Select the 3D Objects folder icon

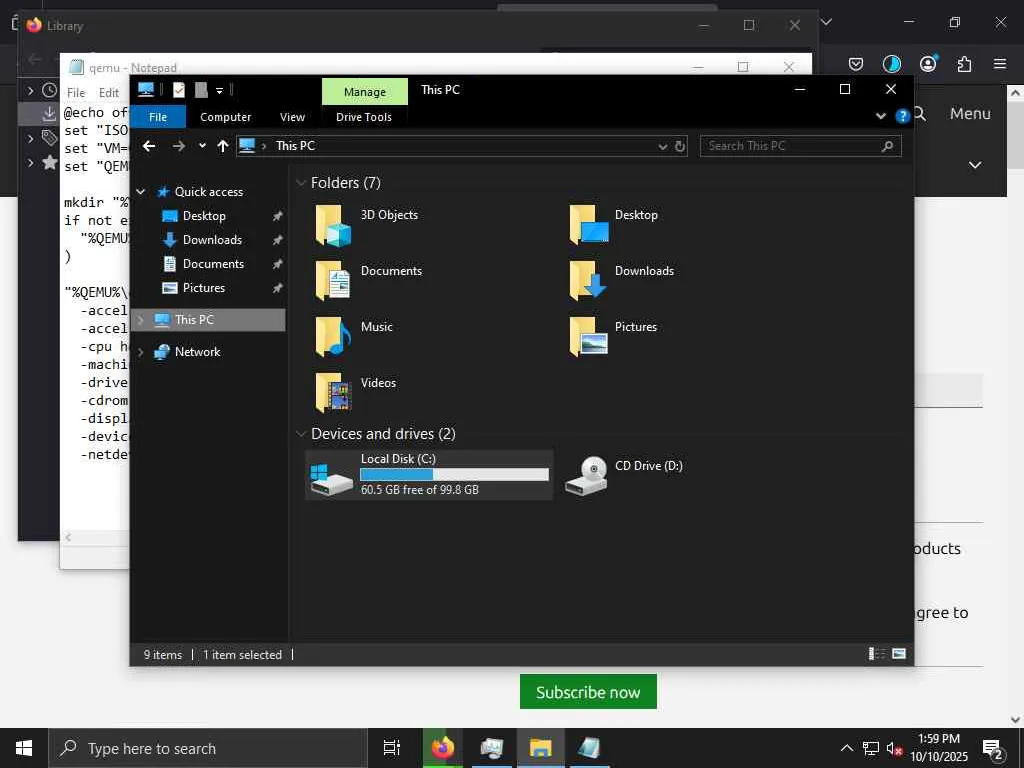click(332, 225)
